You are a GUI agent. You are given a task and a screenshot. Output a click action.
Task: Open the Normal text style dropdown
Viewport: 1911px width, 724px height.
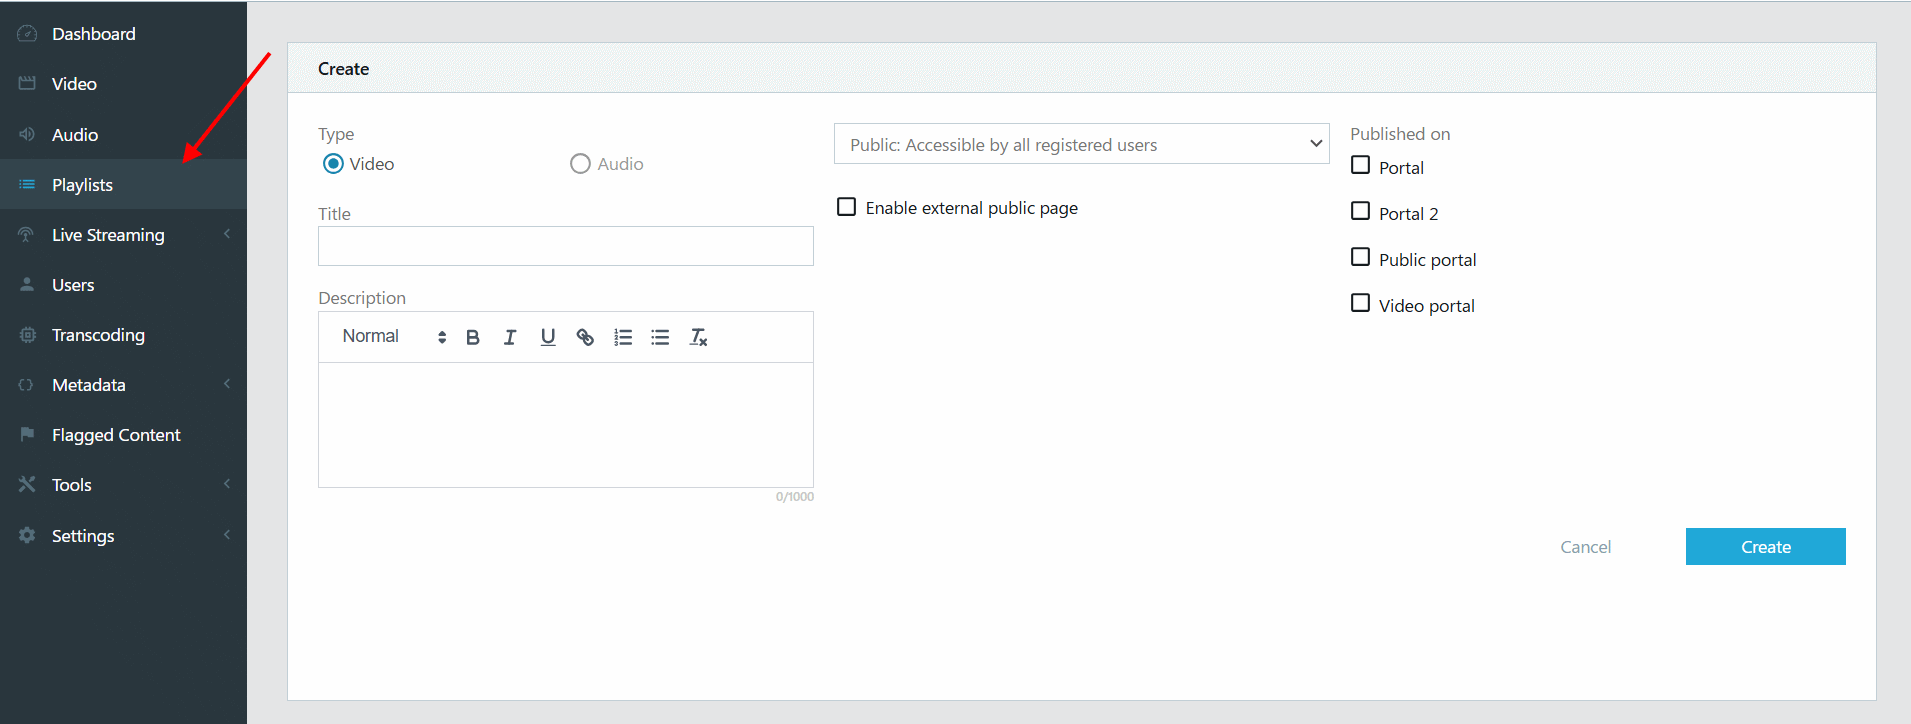pos(393,337)
